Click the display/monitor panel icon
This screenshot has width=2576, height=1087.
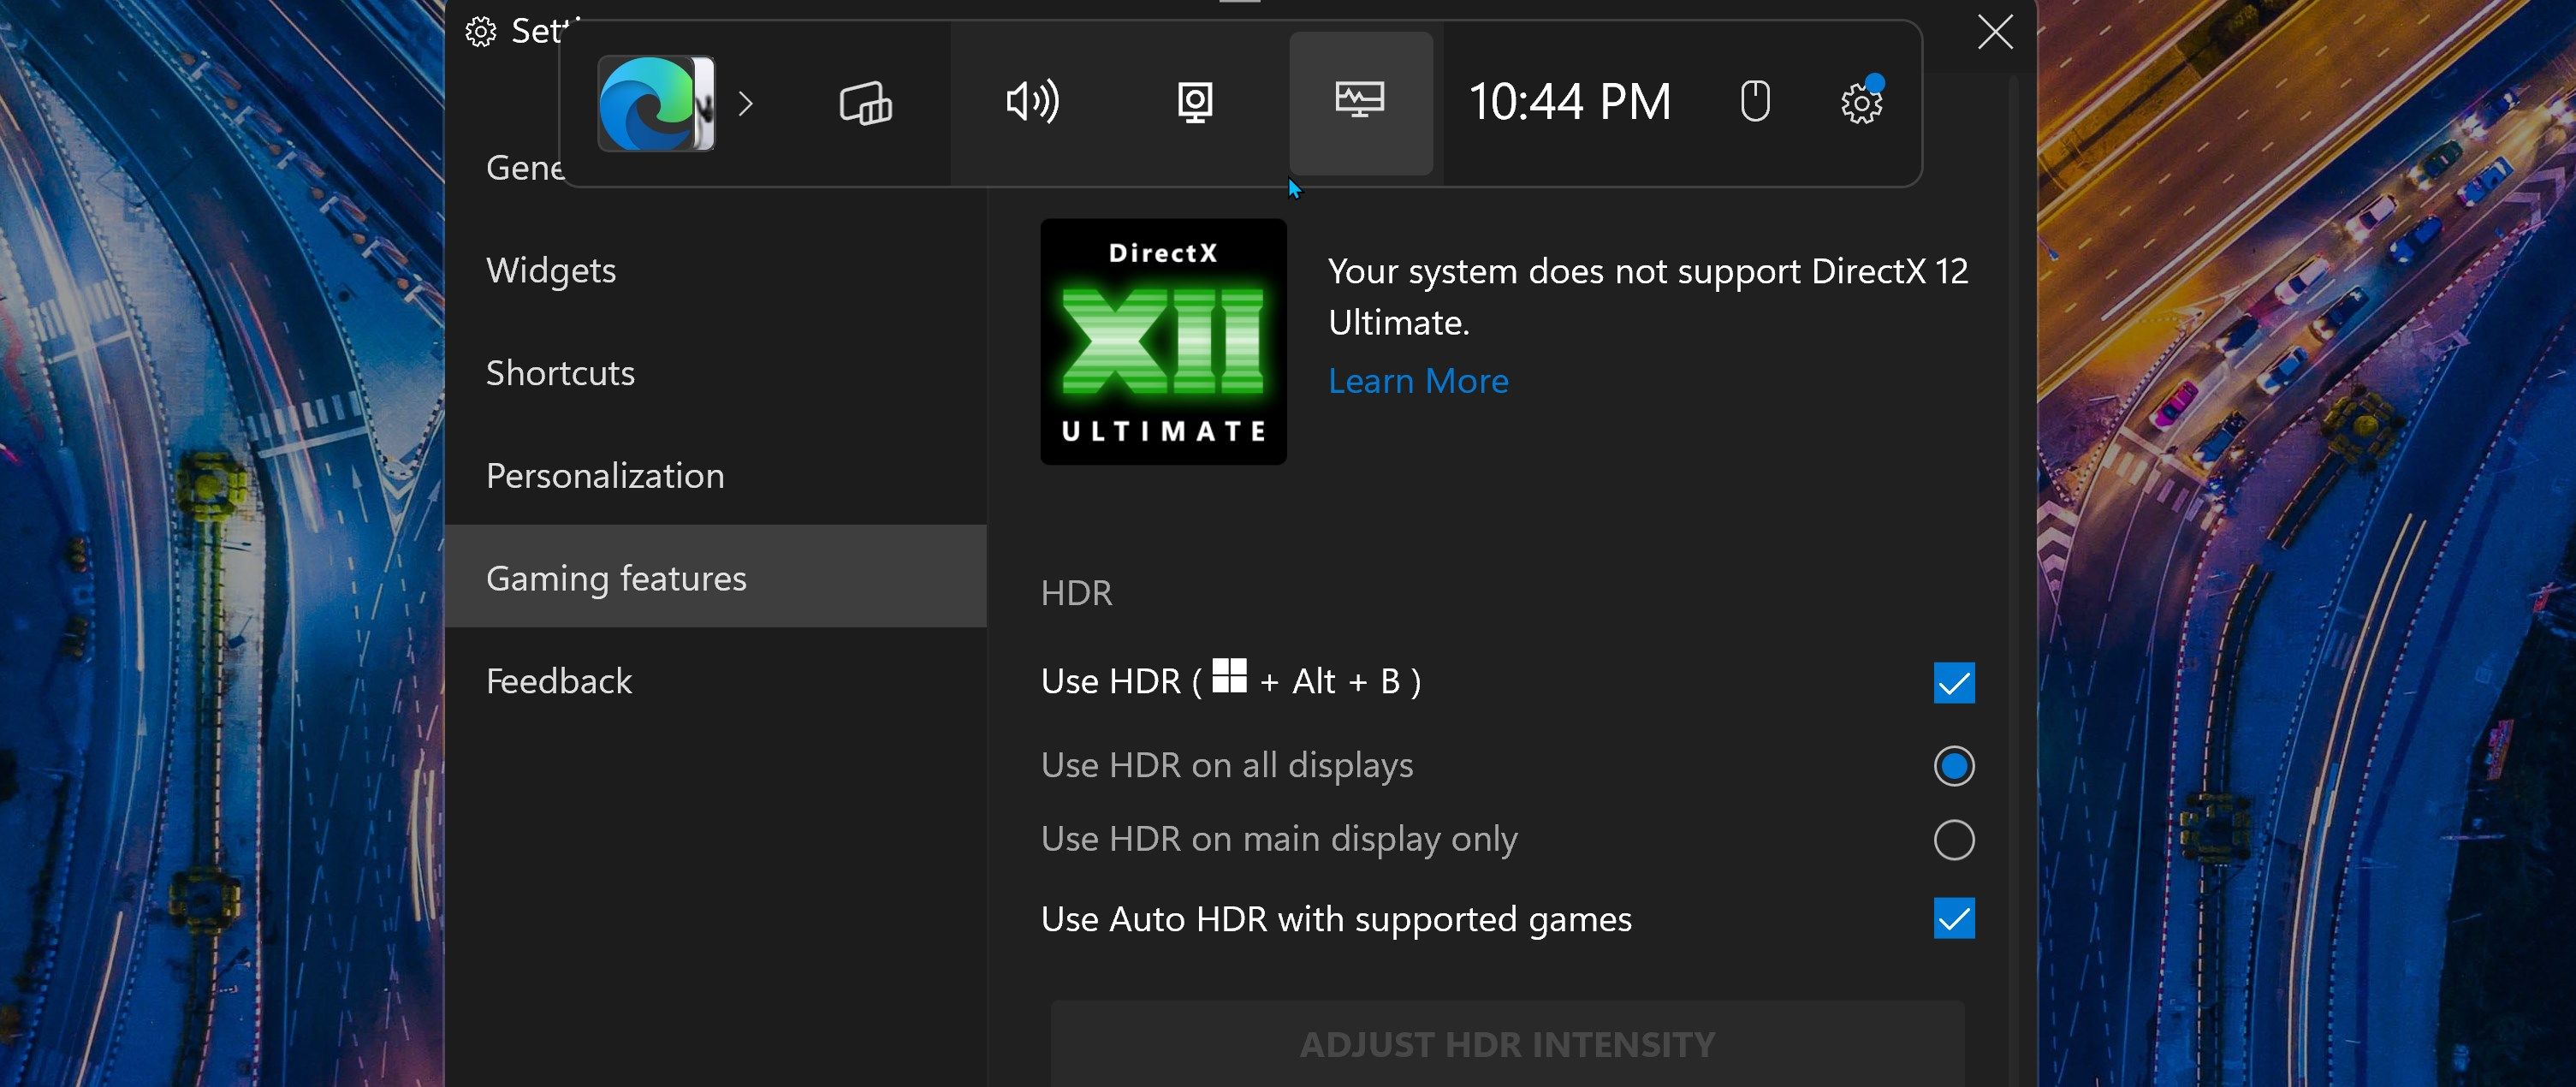coord(1360,102)
